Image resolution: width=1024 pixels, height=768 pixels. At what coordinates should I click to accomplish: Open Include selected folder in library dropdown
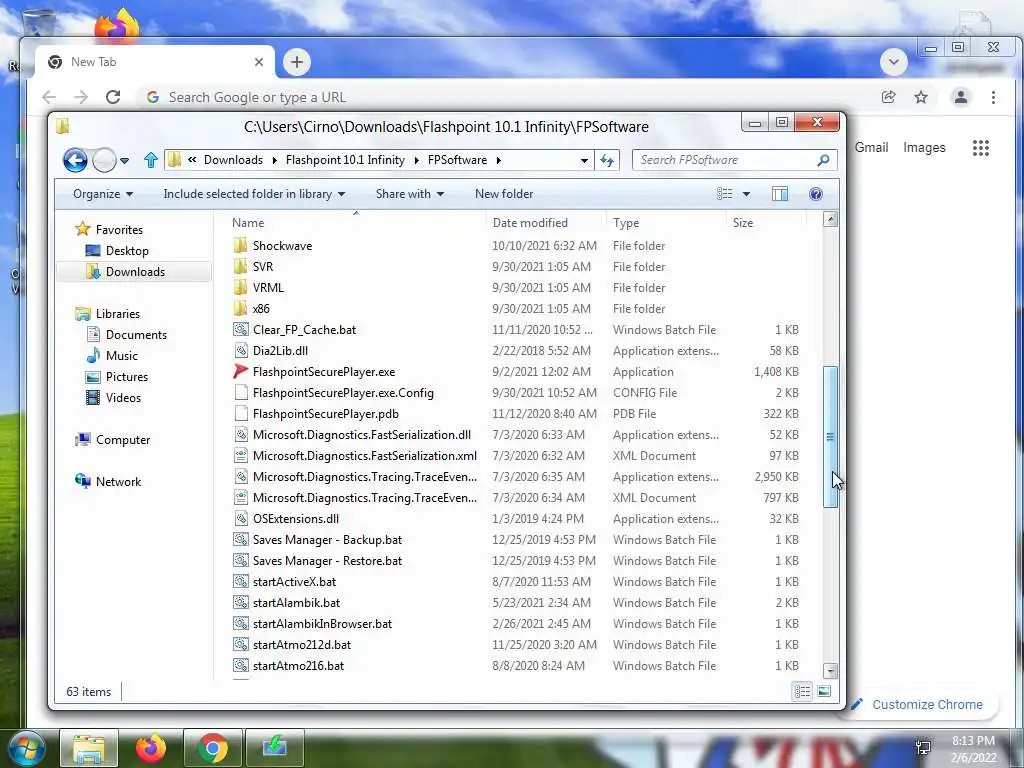tap(254, 194)
